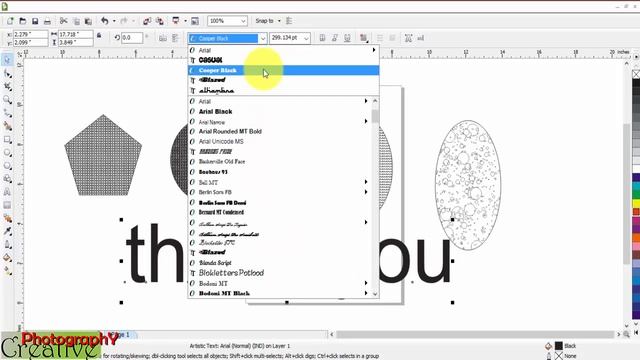Click the Print icon
Screen dimensions: 640x360
click(47, 21)
